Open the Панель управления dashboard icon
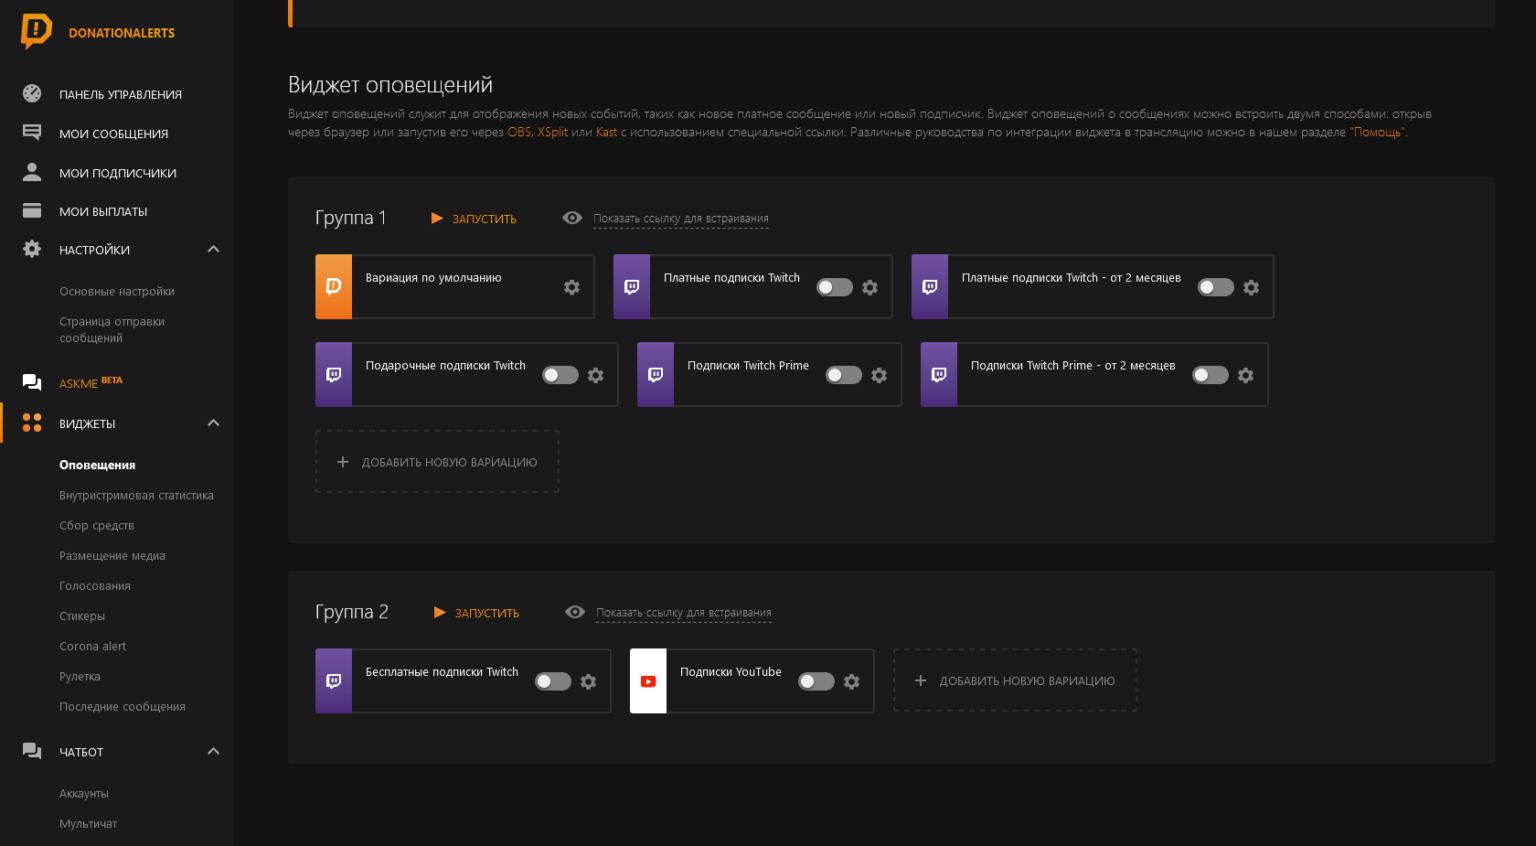This screenshot has height=846, width=1536. 32,94
